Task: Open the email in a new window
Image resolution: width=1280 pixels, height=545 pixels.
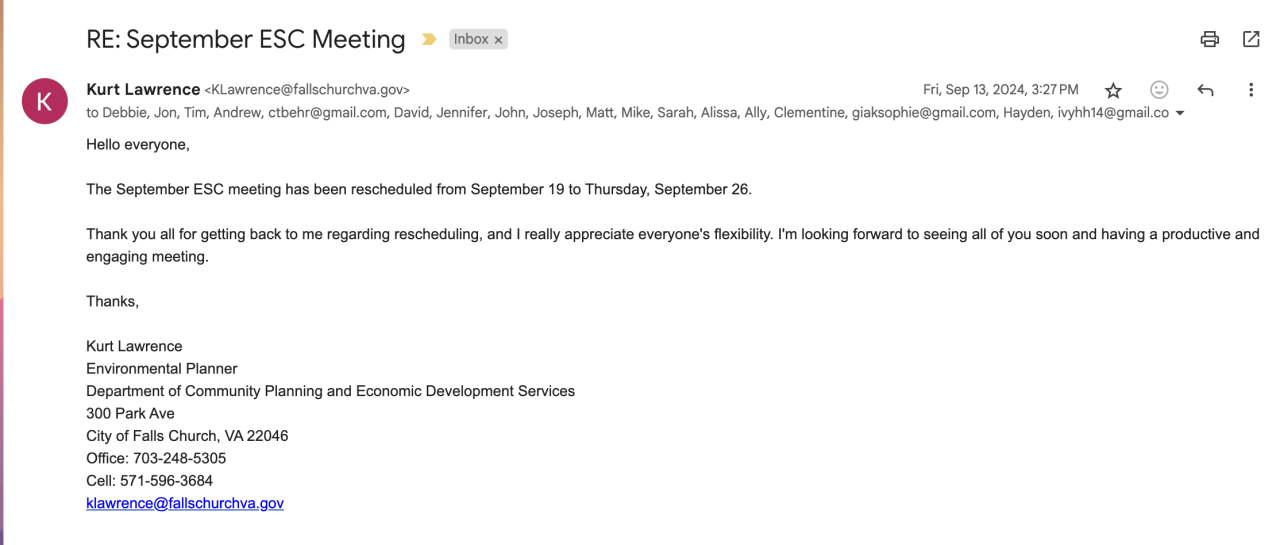Action: pyautogui.click(x=1251, y=39)
